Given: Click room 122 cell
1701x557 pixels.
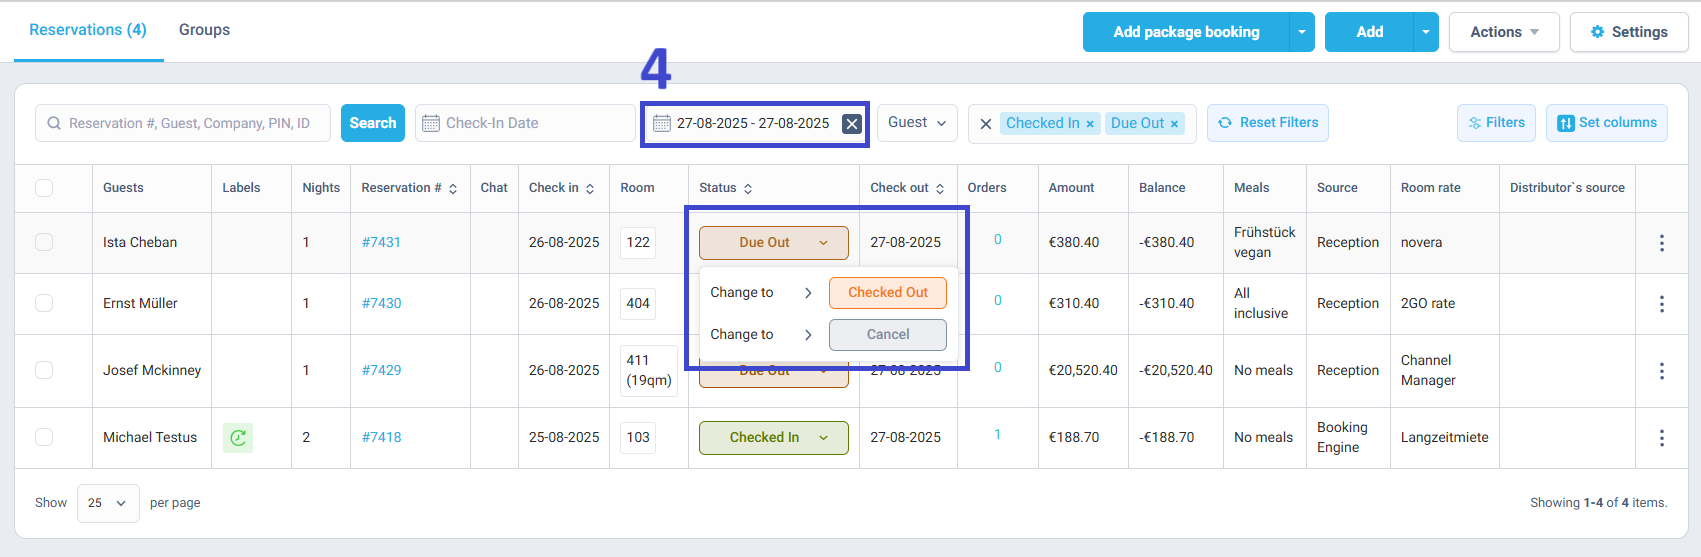Looking at the screenshot, I should [638, 243].
